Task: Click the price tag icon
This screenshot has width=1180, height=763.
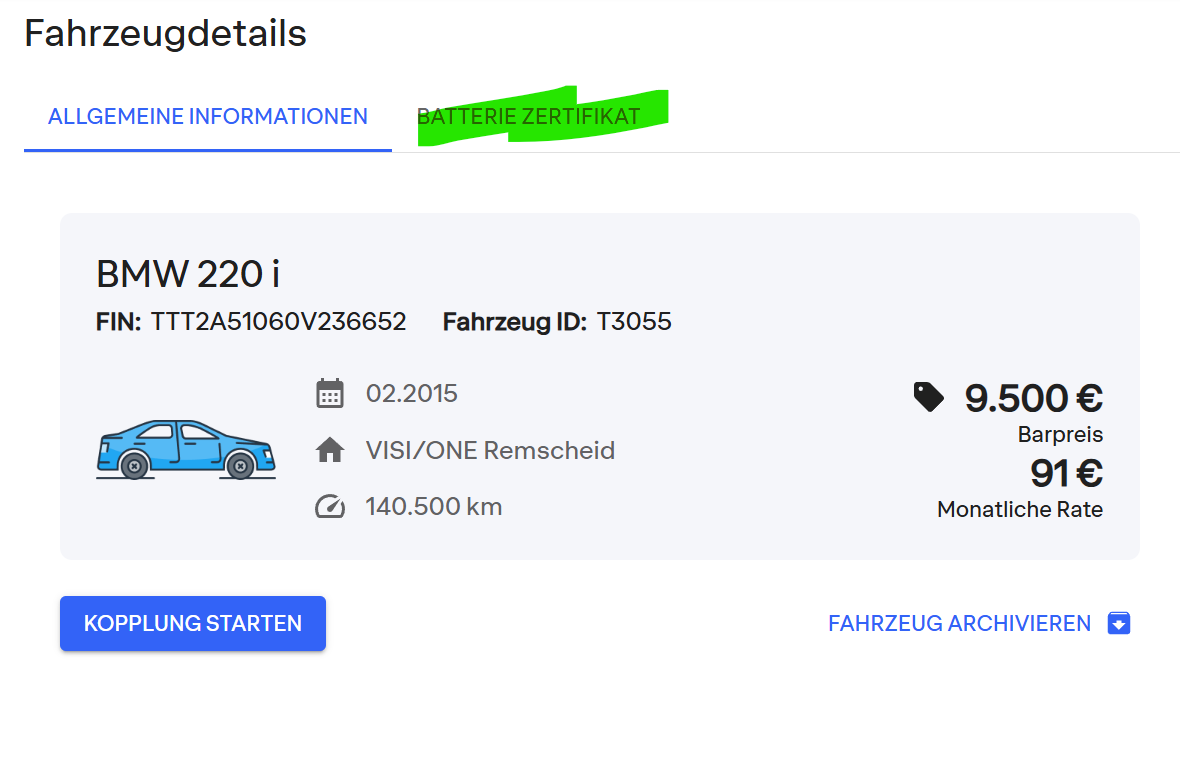Action: click(x=928, y=397)
